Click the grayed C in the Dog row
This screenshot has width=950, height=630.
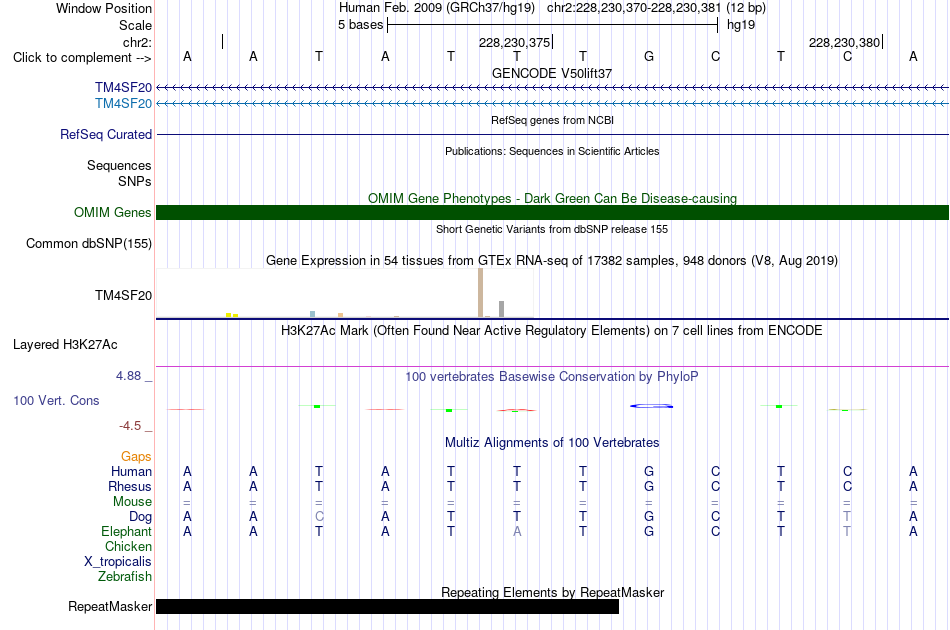point(319,517)
